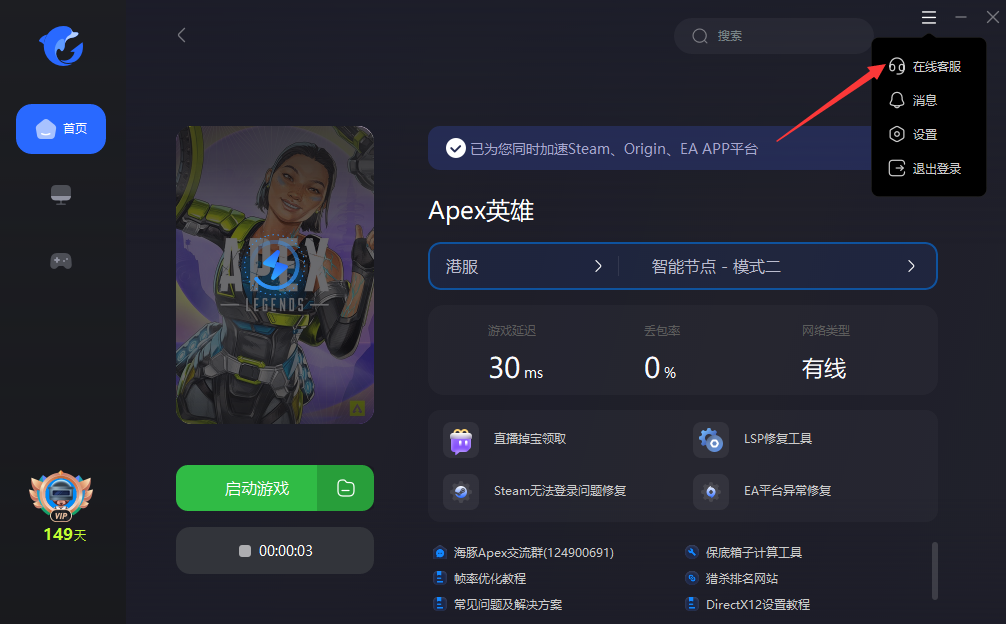Open EA平台异常修复 fix

point(787,491)
